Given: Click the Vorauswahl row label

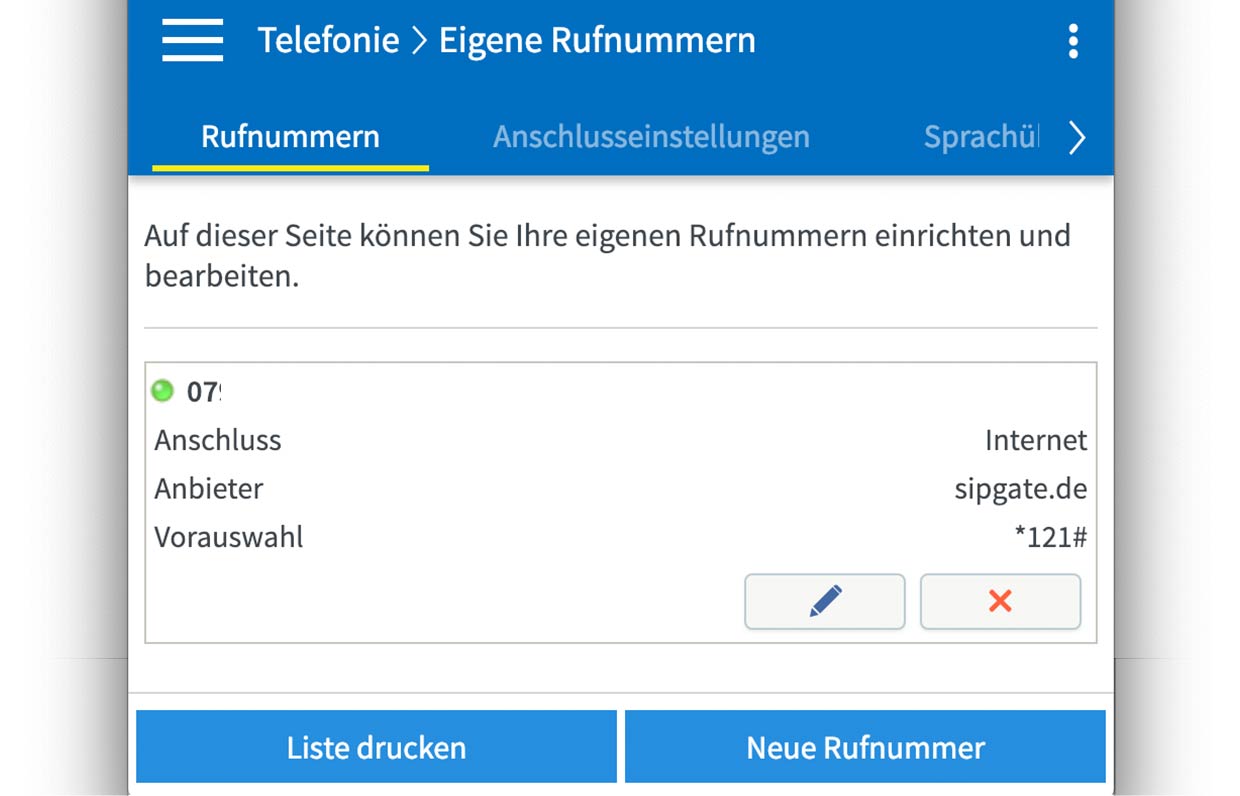Looking at the screenshot, I should [229, 538].
